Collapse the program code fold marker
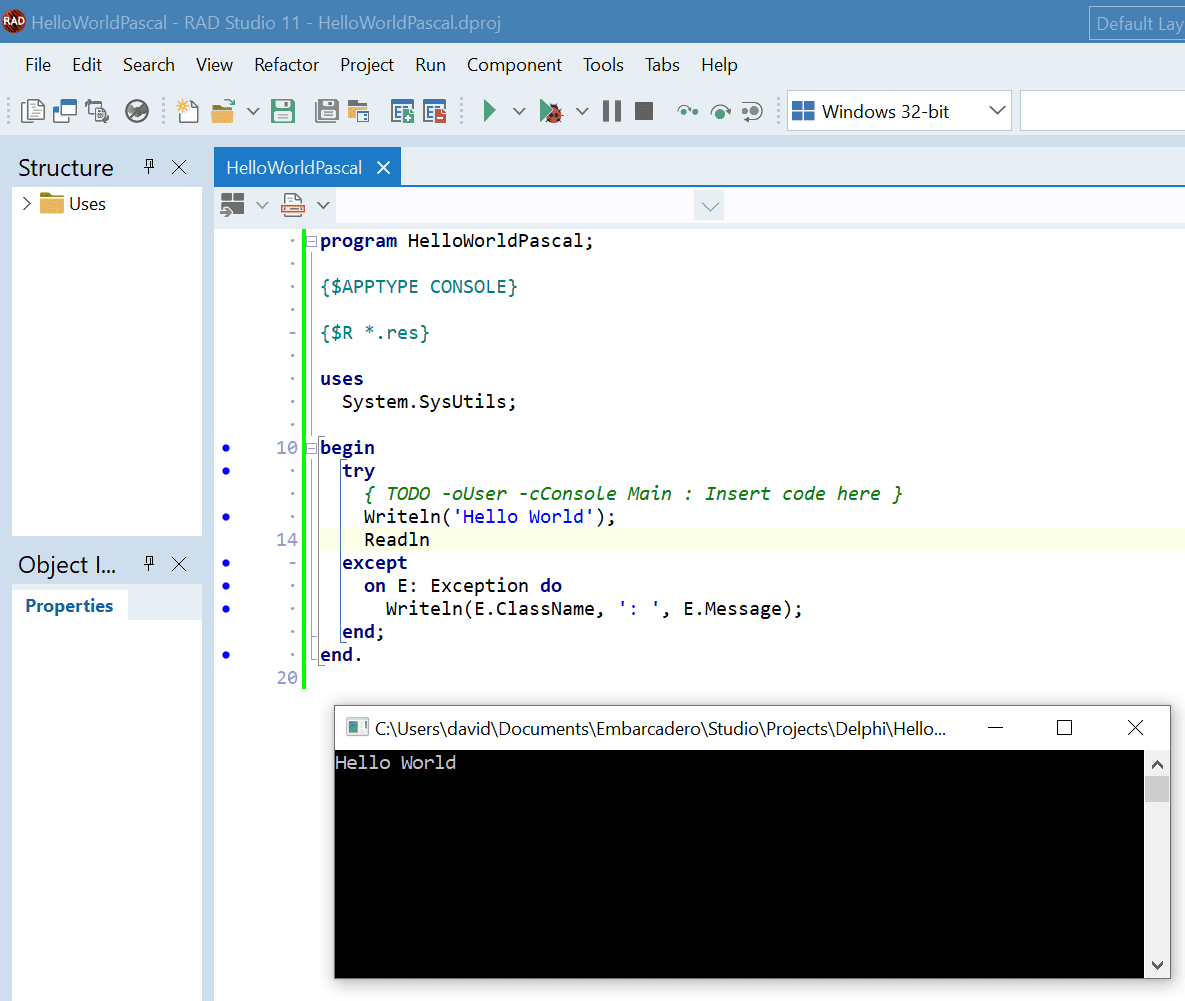The height and width of the screenshot is (1001, 1185). (311, 241)
